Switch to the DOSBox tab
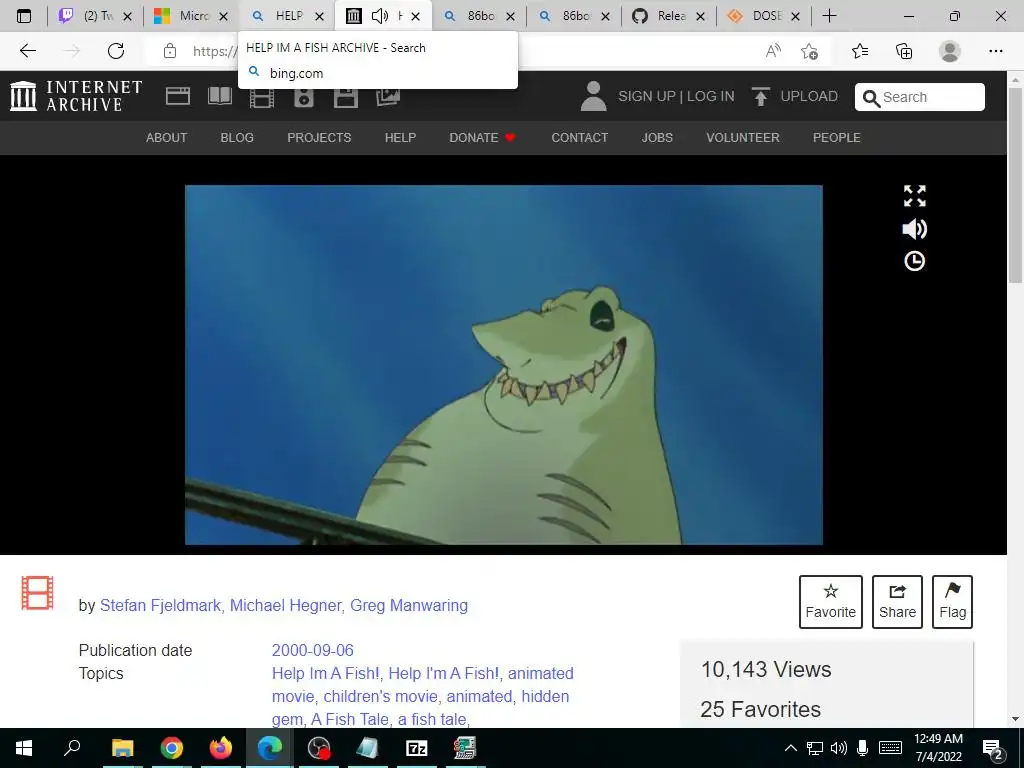1024x768 pixels. [763, 16]
